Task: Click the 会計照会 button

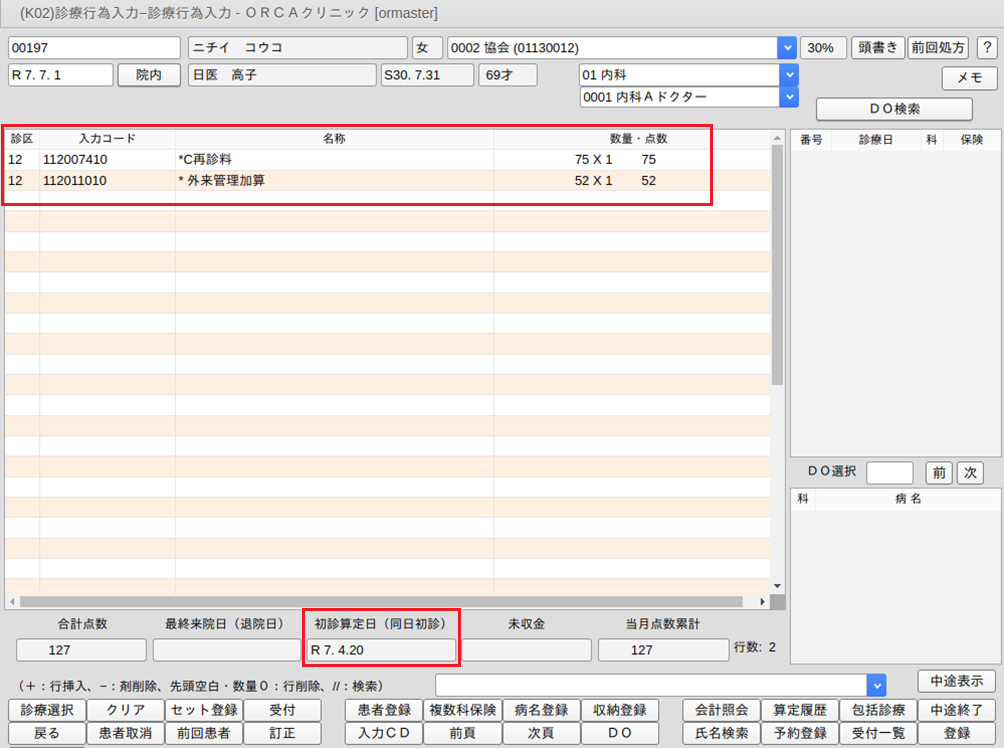Action: (721, 710)
